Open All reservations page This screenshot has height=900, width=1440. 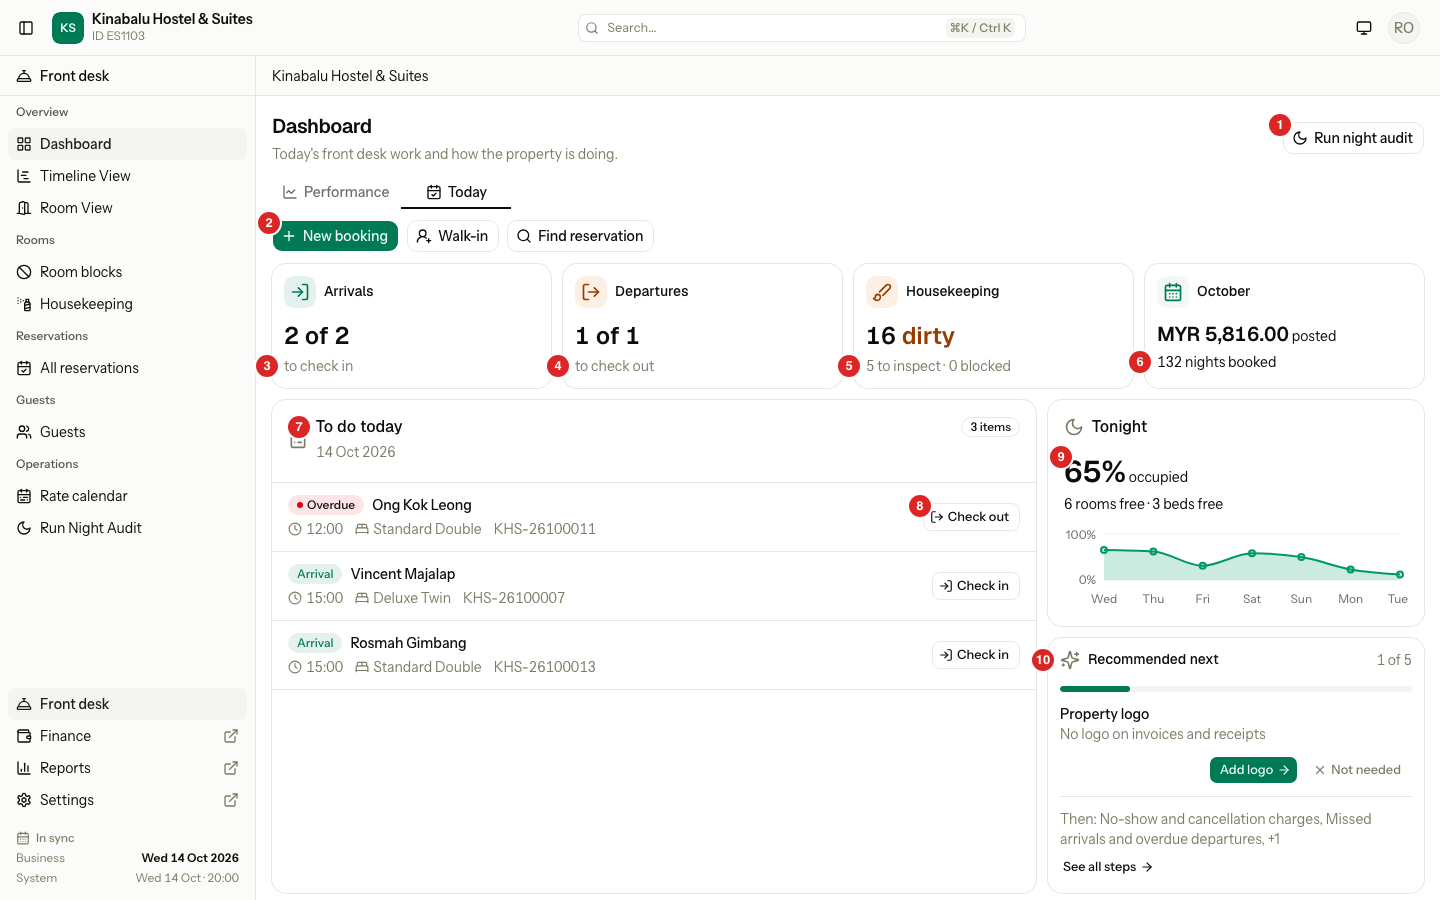point(127,368)
